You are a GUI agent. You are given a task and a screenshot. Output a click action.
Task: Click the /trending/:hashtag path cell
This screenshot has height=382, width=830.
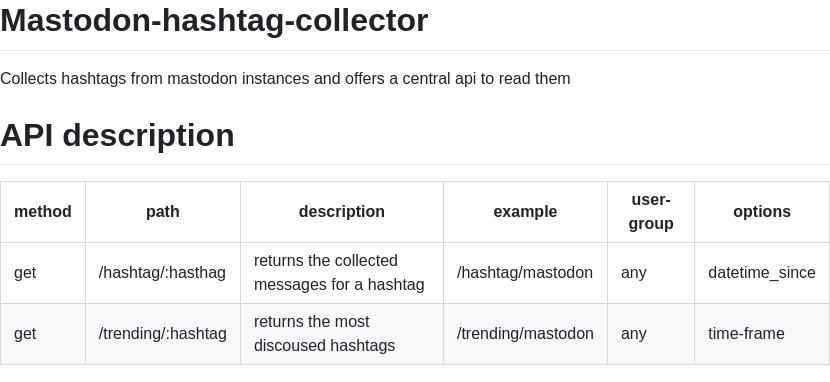(163, 334)
